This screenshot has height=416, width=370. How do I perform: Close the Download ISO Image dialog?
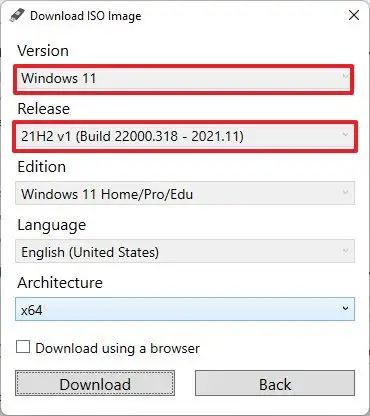(x=354, y=15)
